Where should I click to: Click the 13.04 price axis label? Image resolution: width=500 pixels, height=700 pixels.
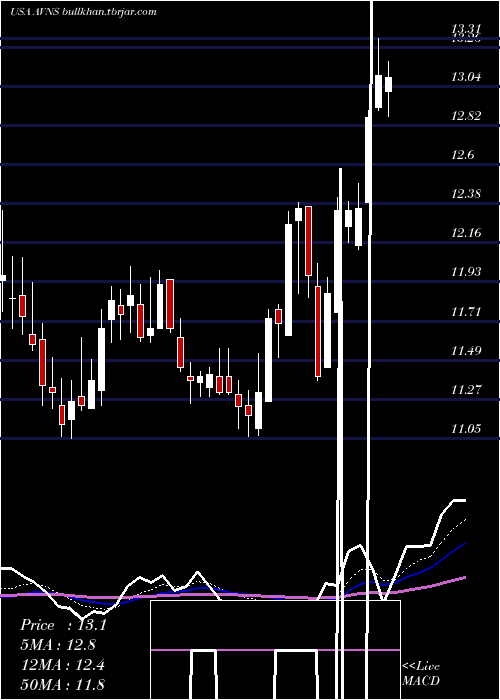pos(466,77)
